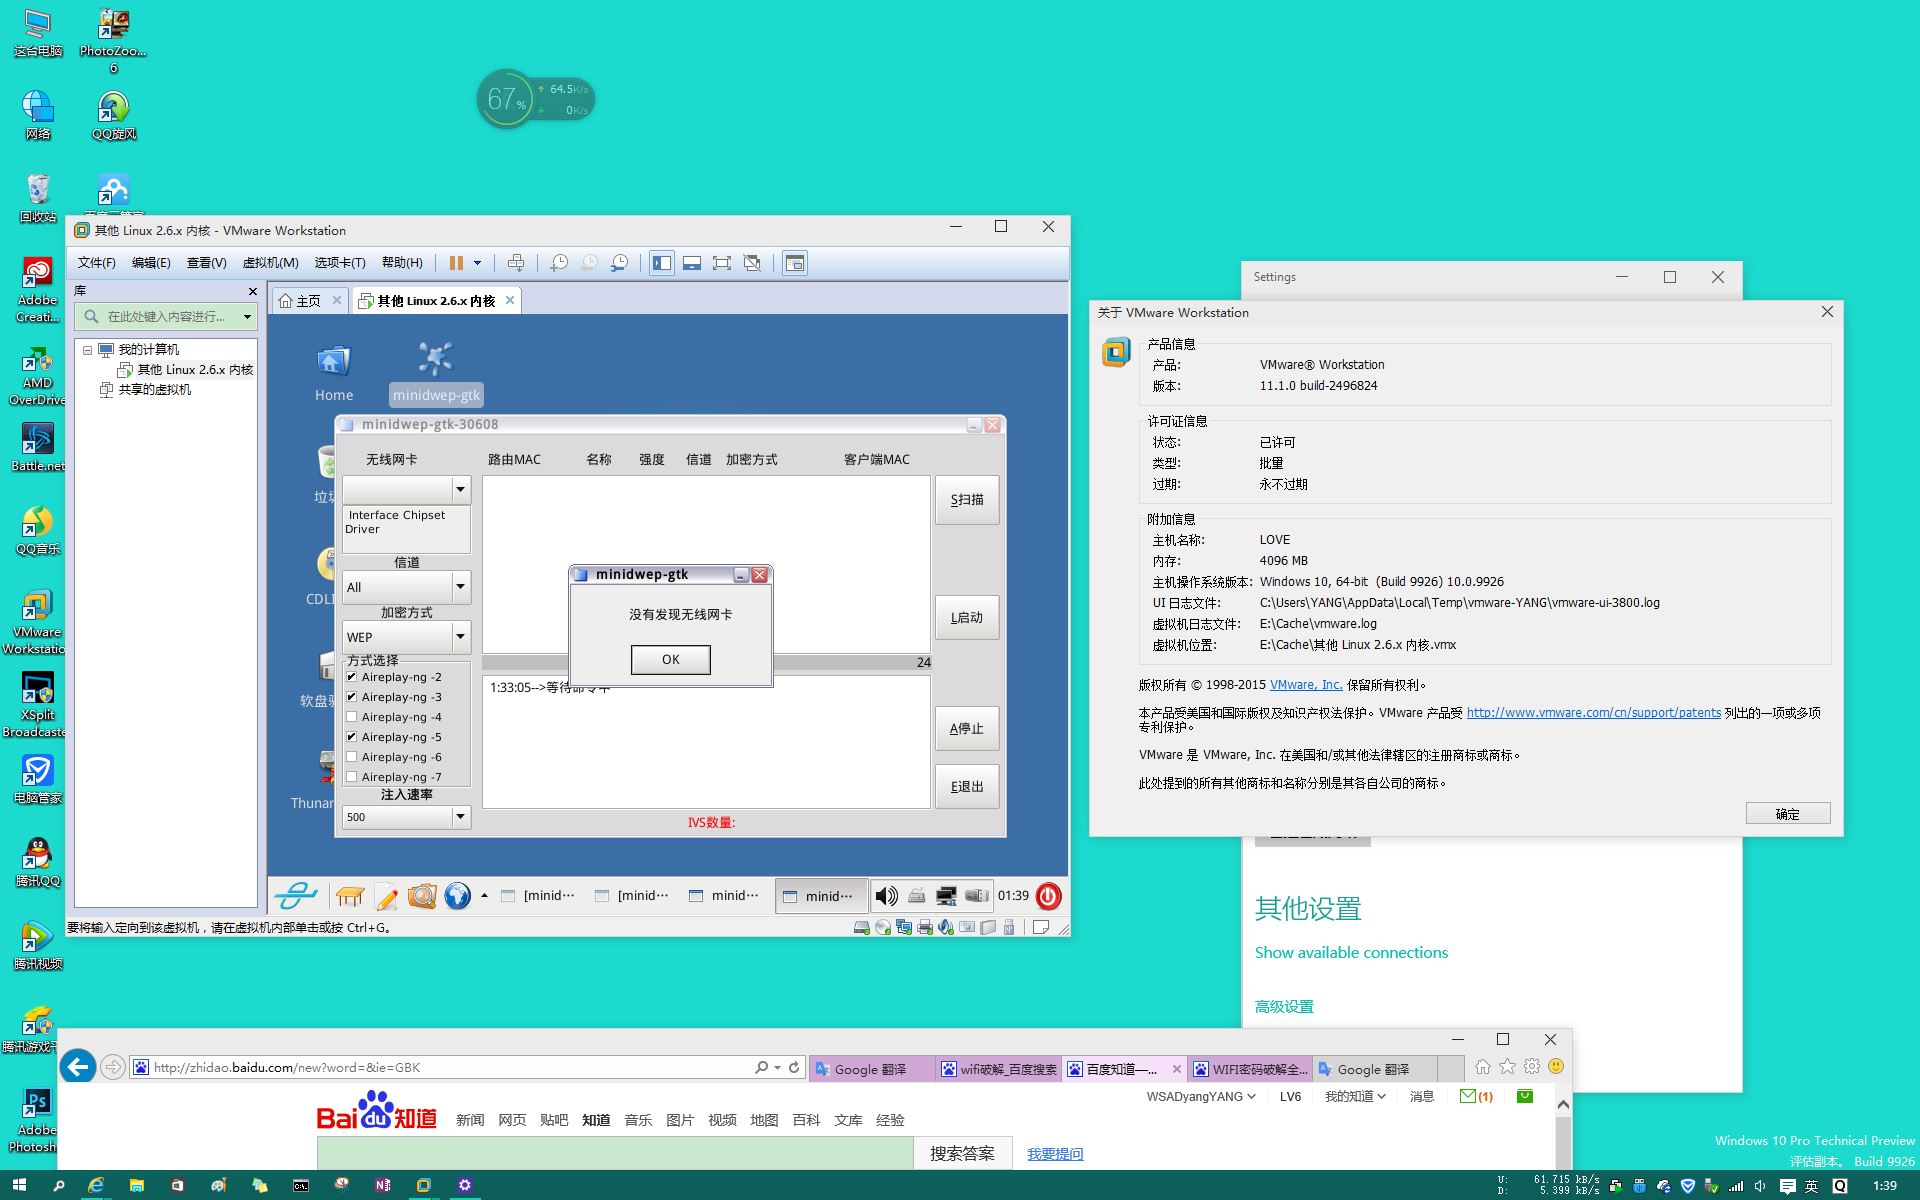This screenshot has width=1920, height=1200.
Task: Open the Windows Start button on taskbar
Action: pos(19,1185)
